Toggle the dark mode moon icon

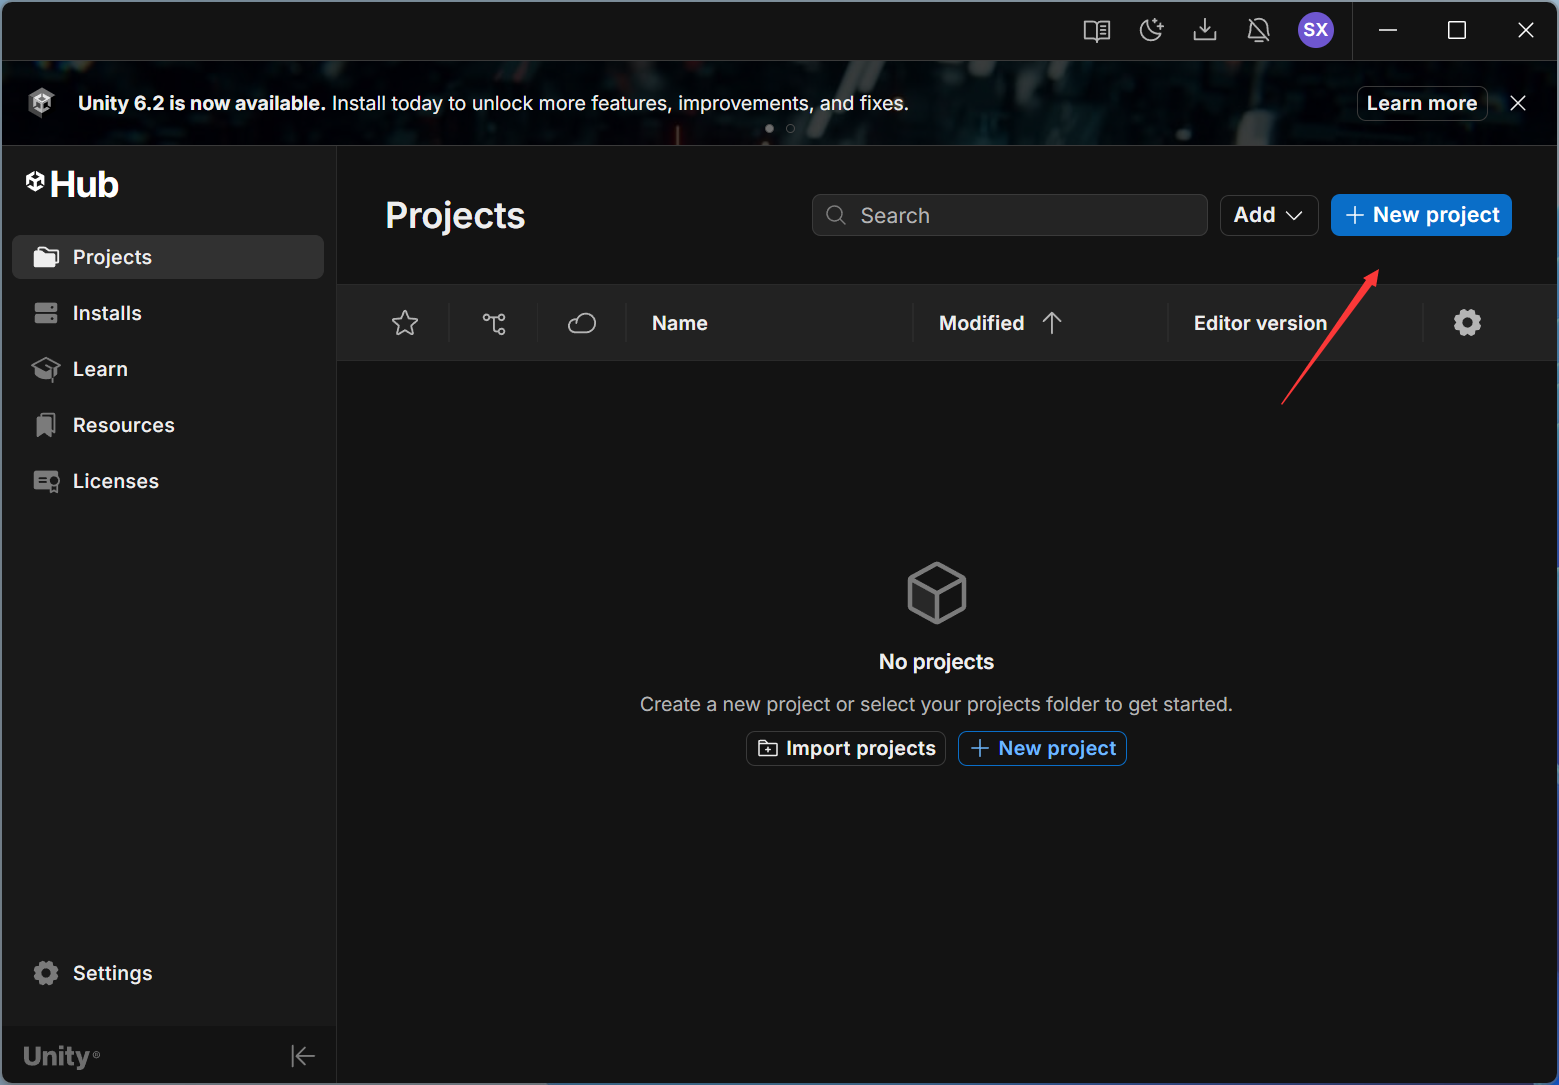click(x=1151, y=30)
